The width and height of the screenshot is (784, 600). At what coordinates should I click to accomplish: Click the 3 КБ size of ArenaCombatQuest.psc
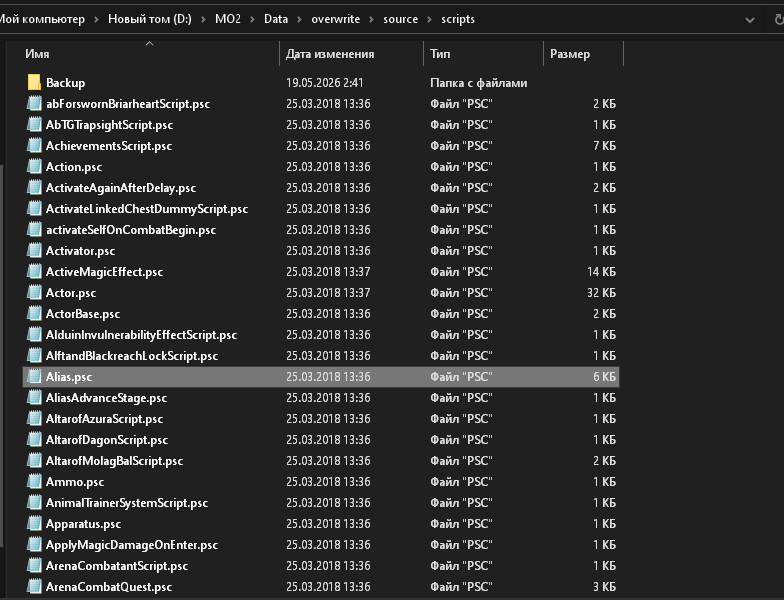tap(604, 587)
